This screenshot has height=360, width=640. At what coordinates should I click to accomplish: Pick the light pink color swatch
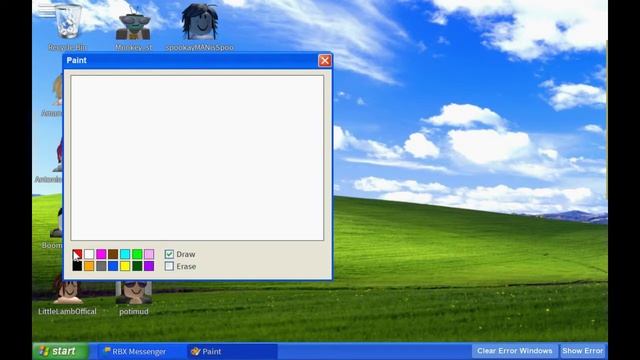(x=149, y=254)
